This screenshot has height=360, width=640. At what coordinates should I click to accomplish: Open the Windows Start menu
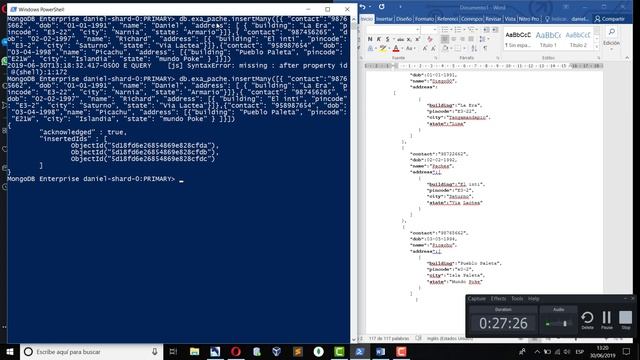(10, 351)
